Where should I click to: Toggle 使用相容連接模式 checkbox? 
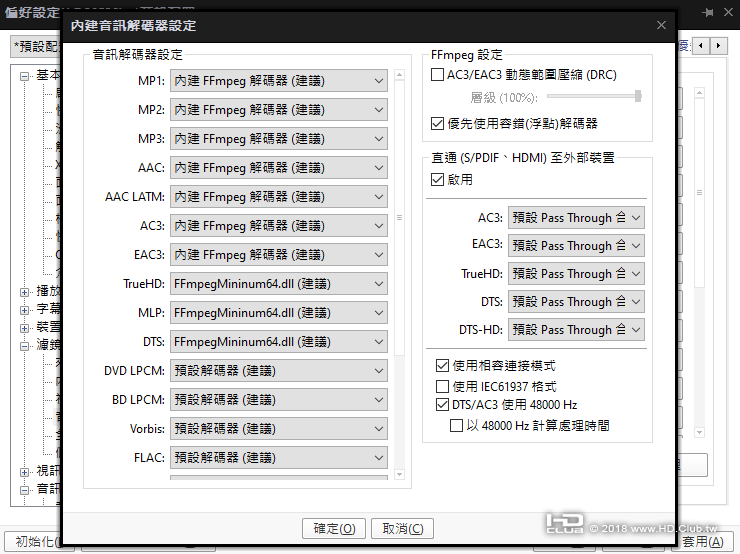pyautogui.click(x=442, y=365)
